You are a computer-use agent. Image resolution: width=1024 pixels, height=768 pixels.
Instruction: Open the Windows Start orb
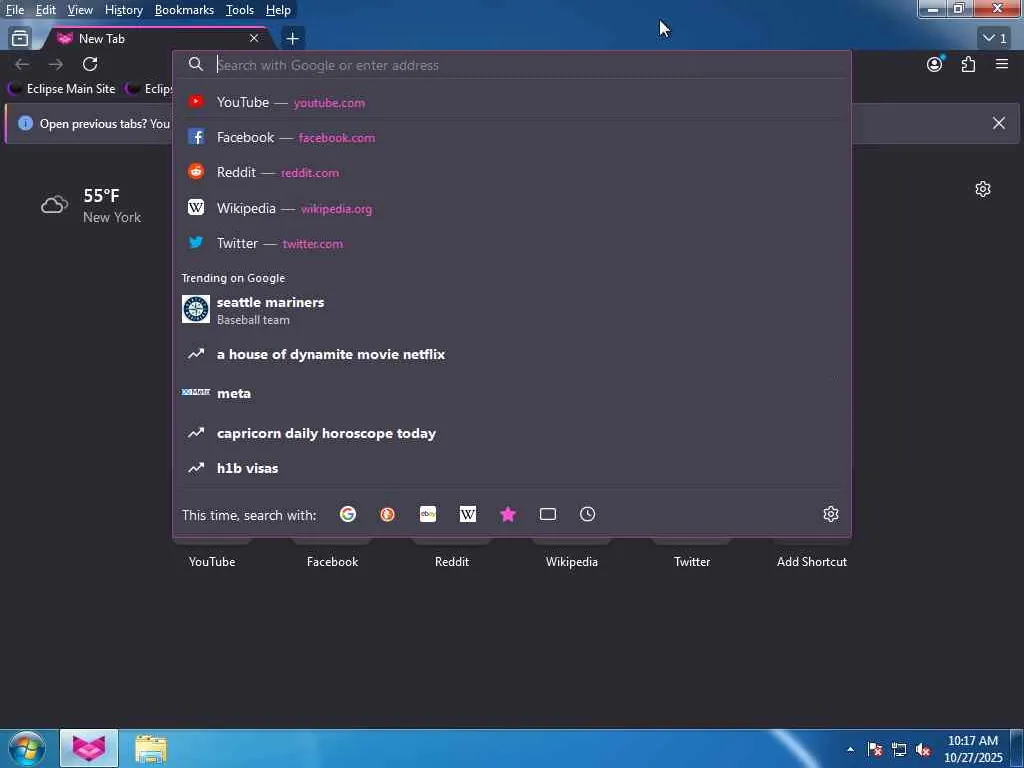click(x=27, y=748)
